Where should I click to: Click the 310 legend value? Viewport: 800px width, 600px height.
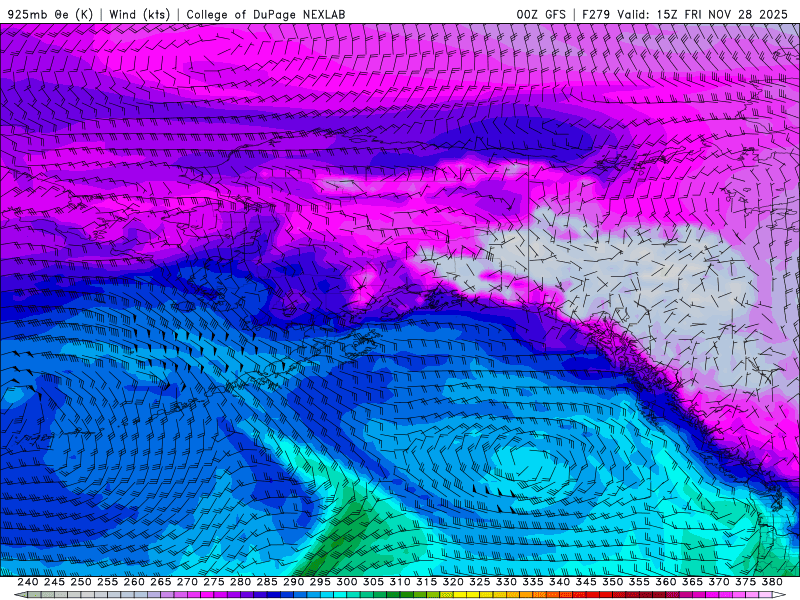(399, 582)
